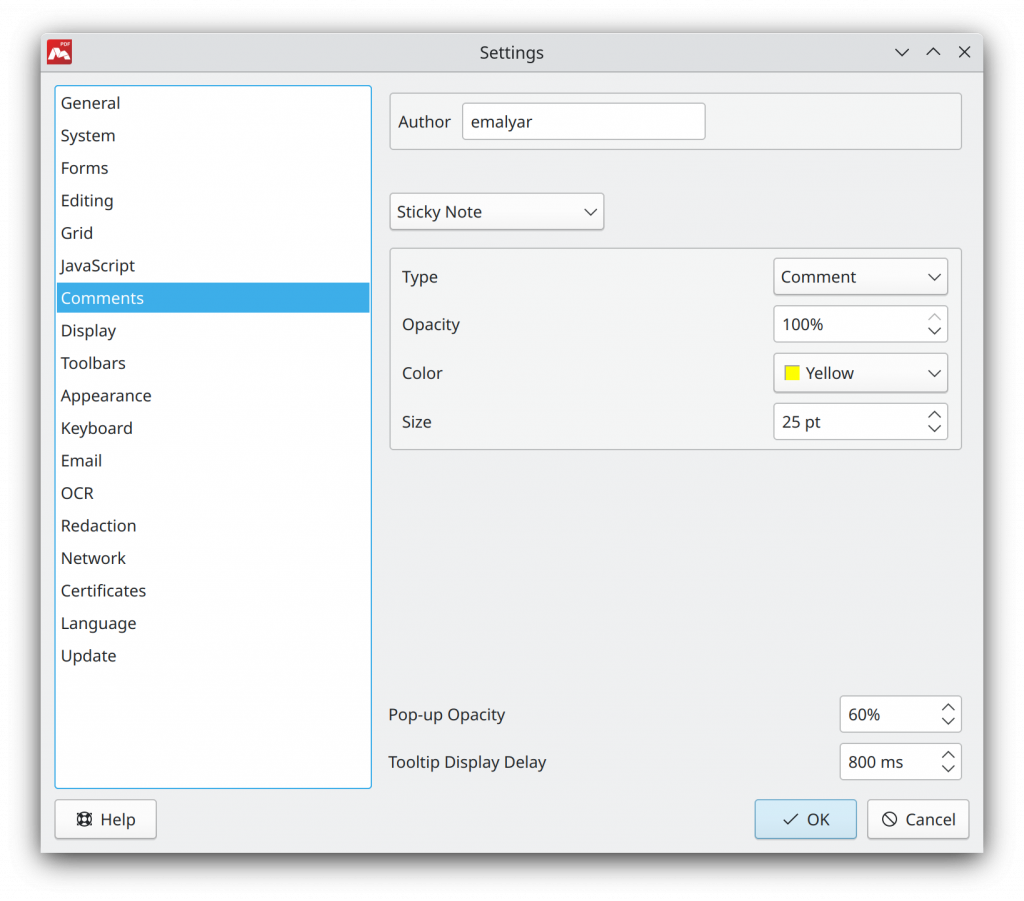Viewport: 1024px width, 901px height.
Task: Select the JavaScript category
Action: [x=97, y=265]
